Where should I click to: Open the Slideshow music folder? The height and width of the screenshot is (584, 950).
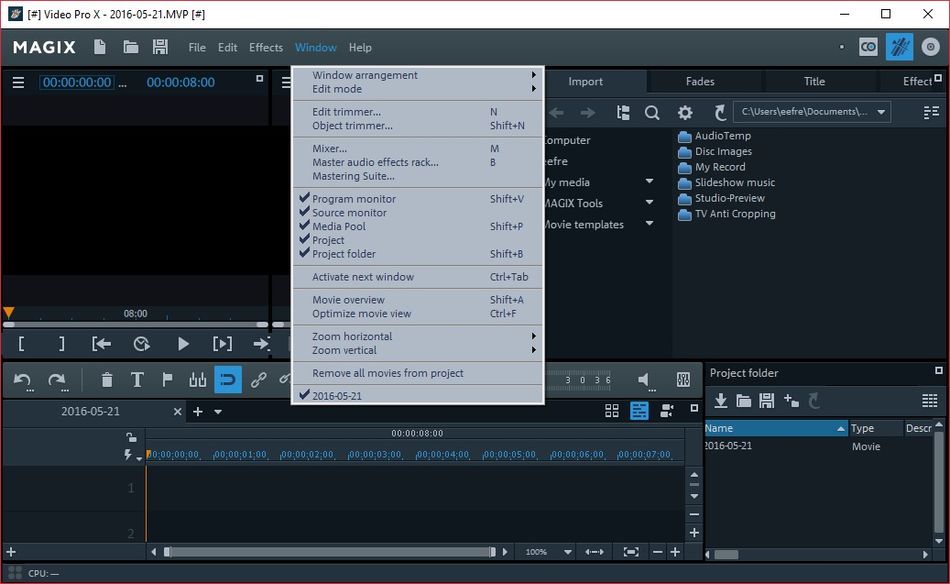click(734, 183)
